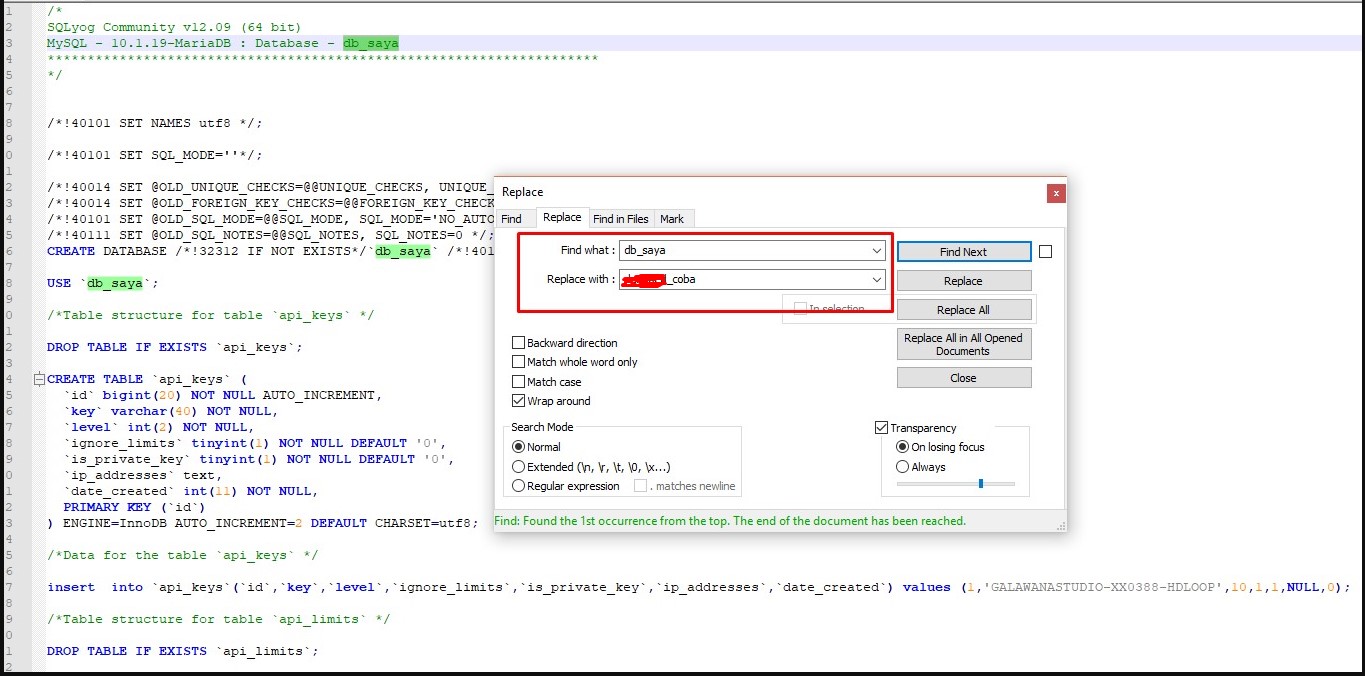
Task: Enable the Backward direction checkbox
Action: tap(519, 343)
